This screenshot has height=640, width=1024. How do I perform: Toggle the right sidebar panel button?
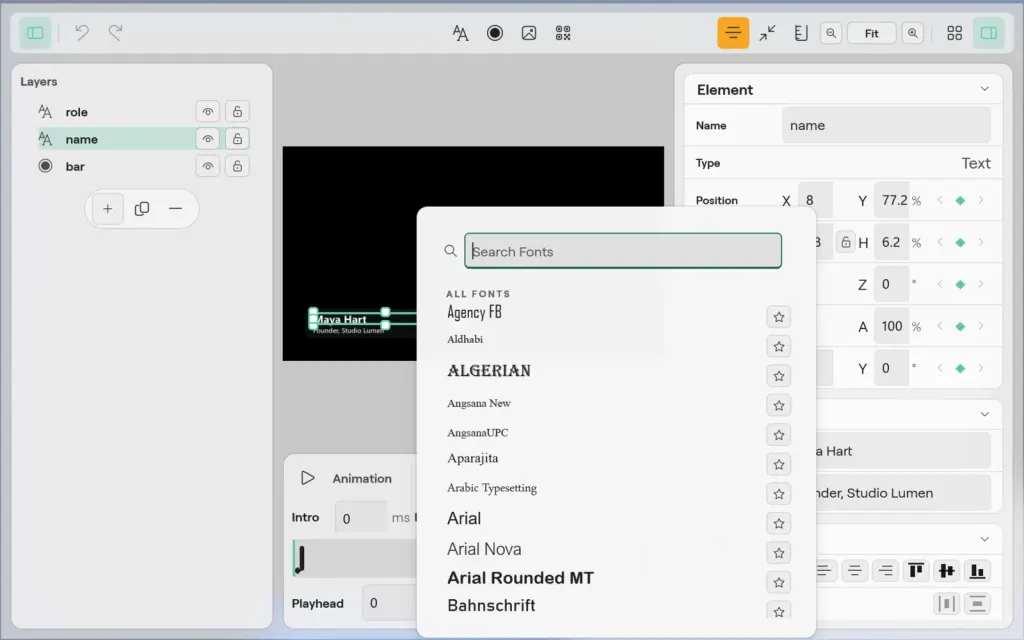(x=989, y=33)
